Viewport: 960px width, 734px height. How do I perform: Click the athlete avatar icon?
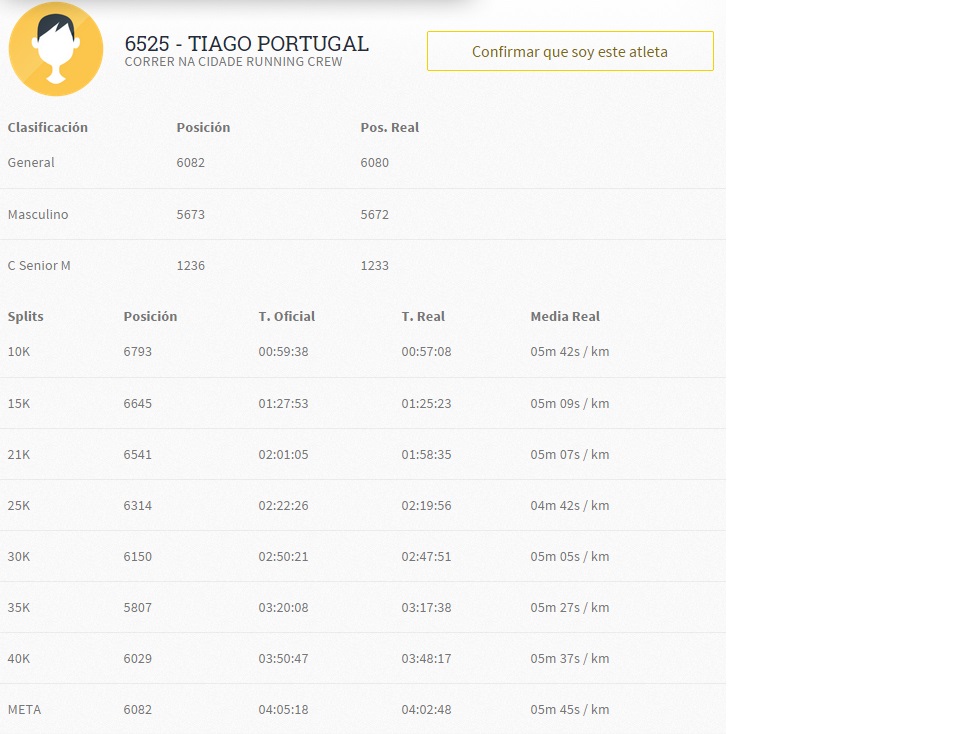click(56, 49)
